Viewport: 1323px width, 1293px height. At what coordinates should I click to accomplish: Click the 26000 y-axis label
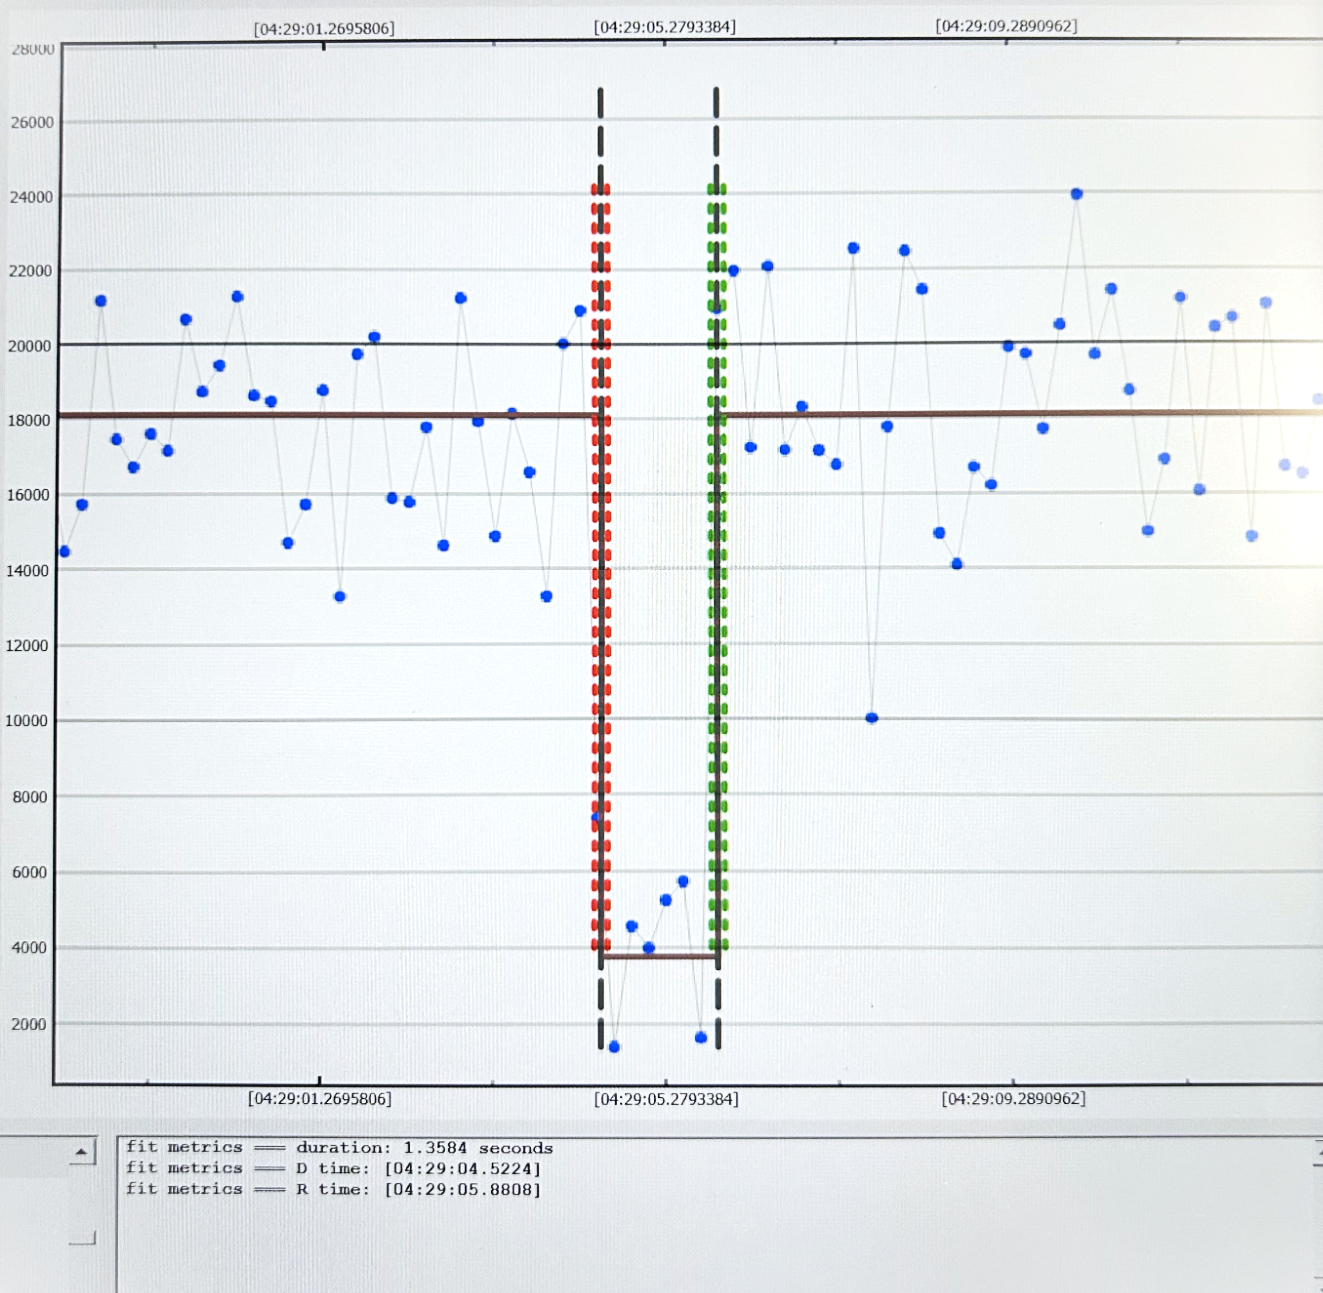[x=32, y=123]
